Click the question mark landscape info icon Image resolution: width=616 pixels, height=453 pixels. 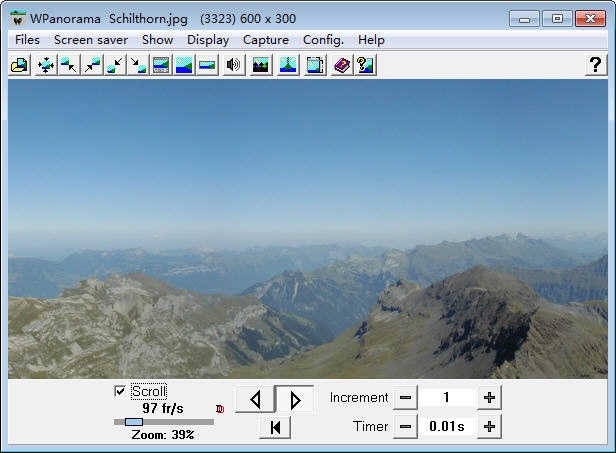coord(365,65)
